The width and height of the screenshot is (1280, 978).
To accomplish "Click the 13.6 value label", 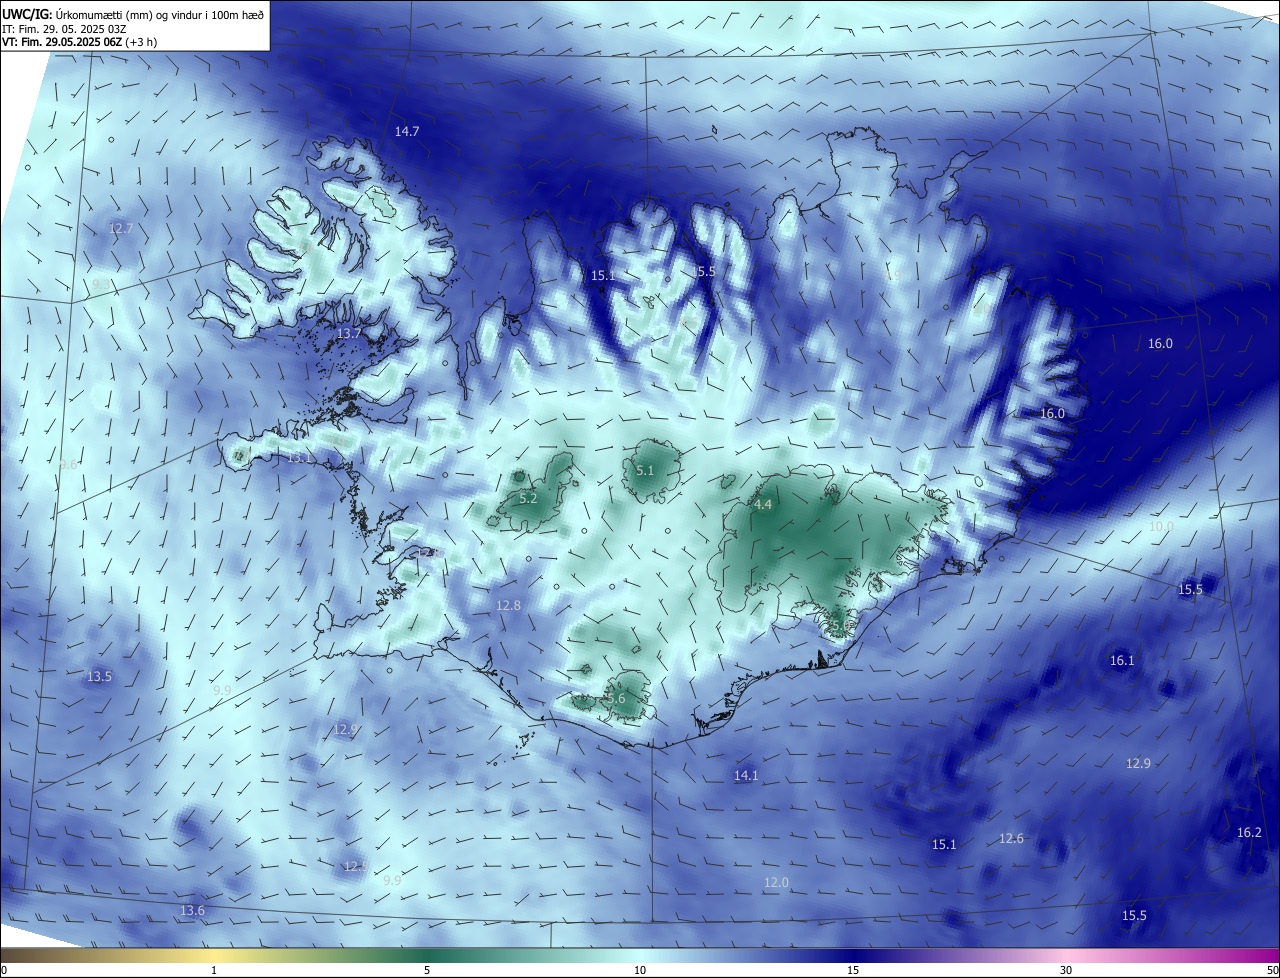I will [192, 910].
